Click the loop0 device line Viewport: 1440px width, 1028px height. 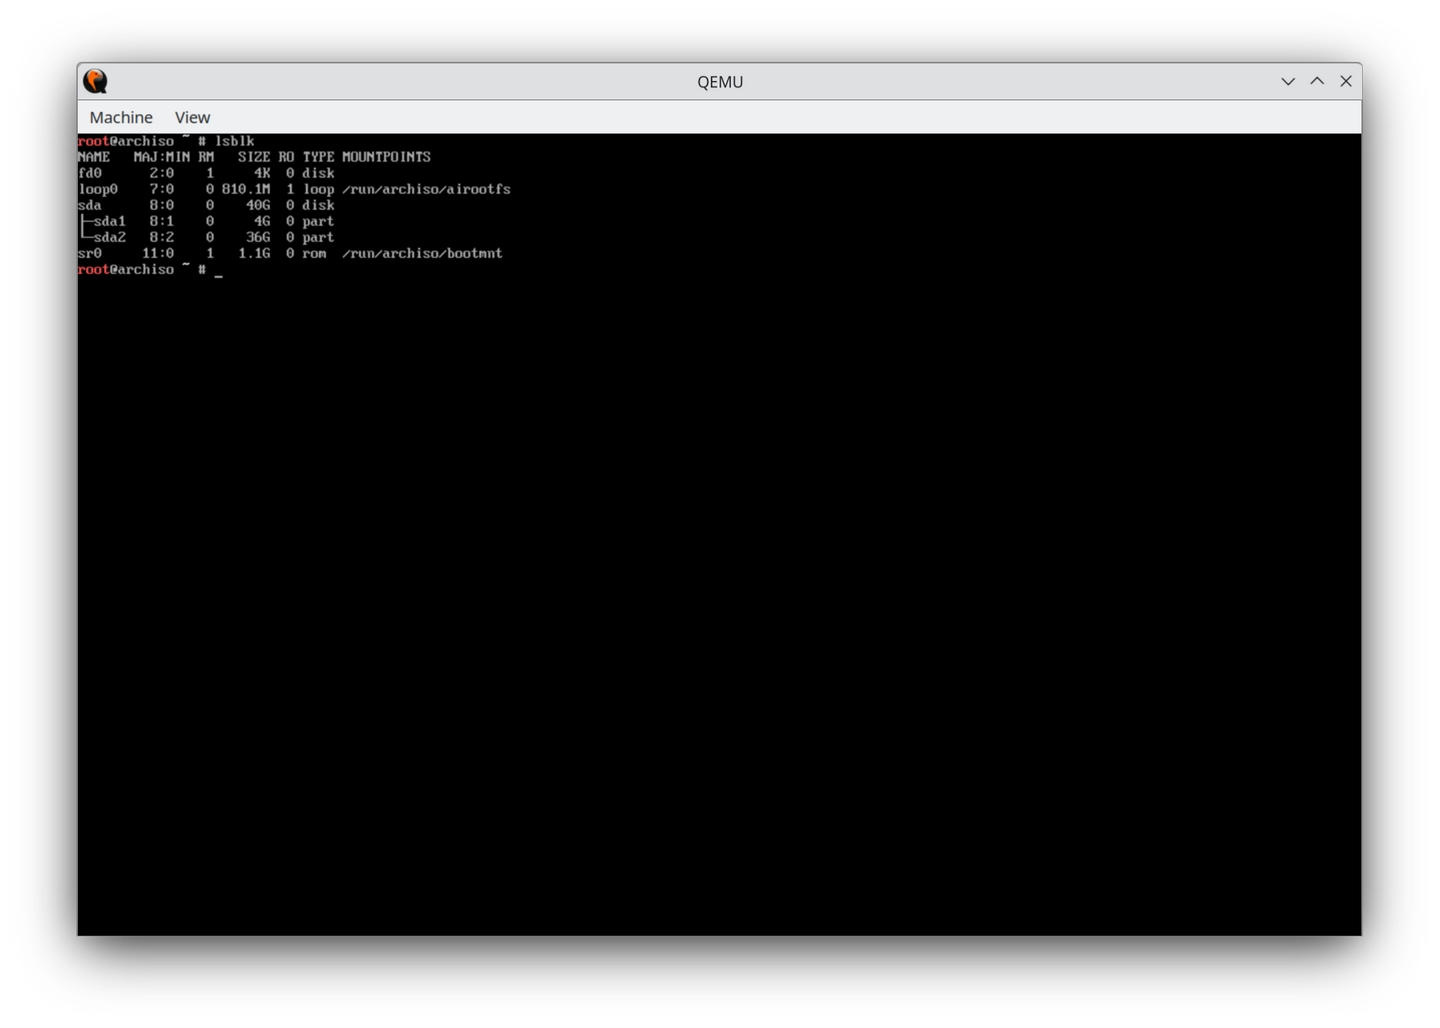97,189
